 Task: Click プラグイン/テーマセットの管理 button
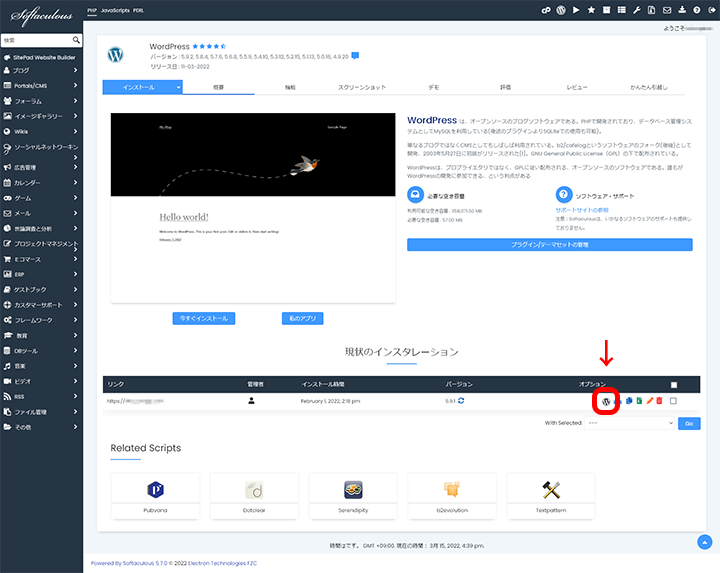[x=550, y=245]
